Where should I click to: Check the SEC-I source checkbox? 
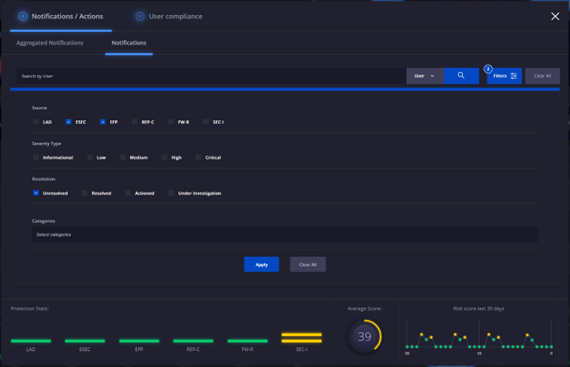(206, 122)
